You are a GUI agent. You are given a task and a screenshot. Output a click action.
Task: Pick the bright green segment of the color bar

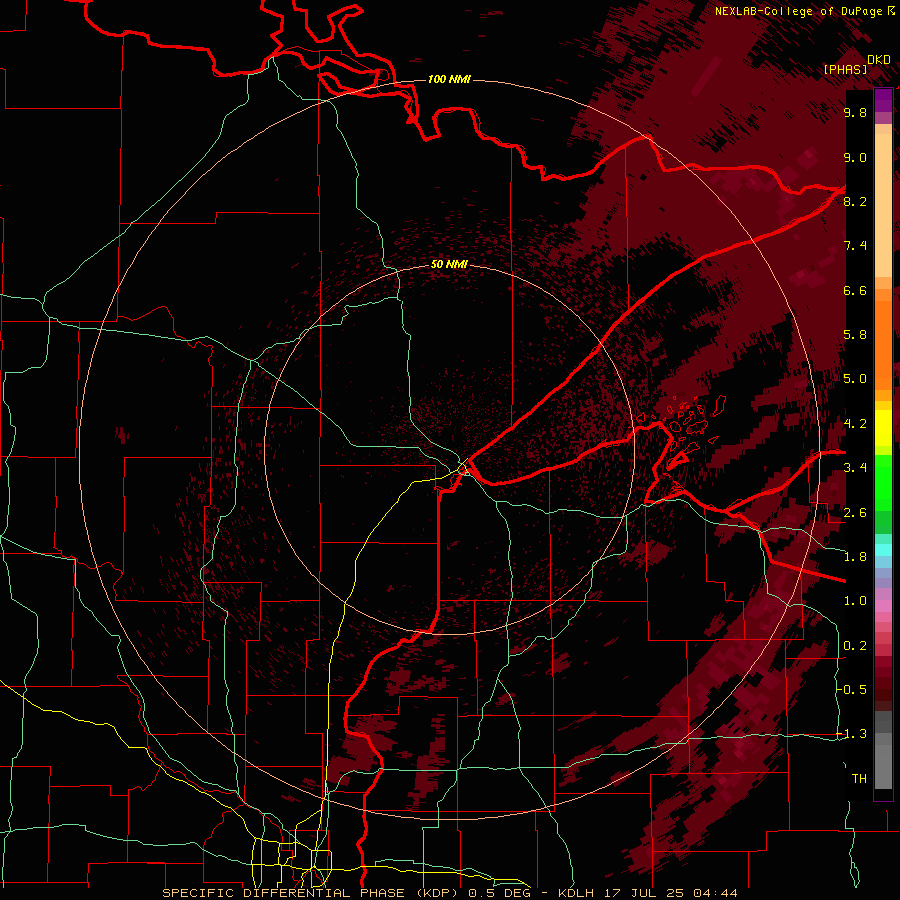point(883,482)
